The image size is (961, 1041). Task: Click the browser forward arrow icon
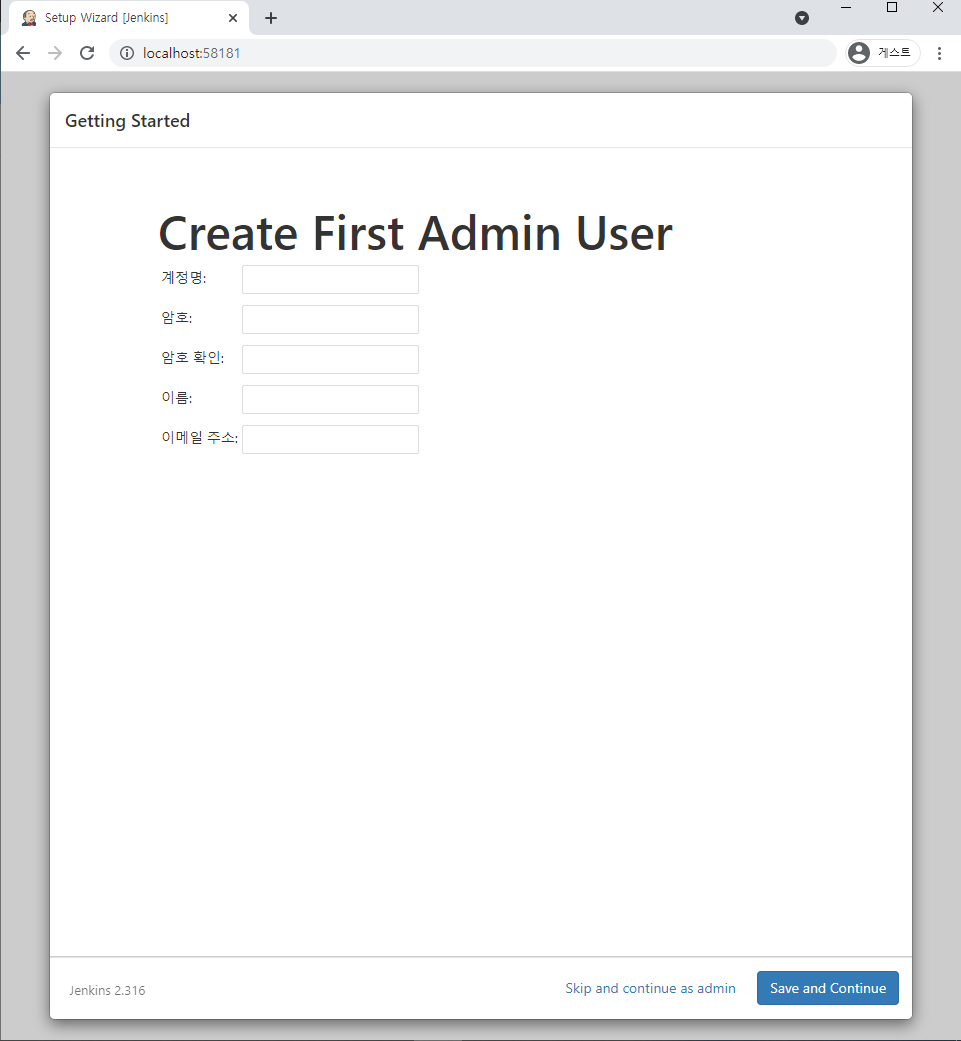(x=55, y=53)
